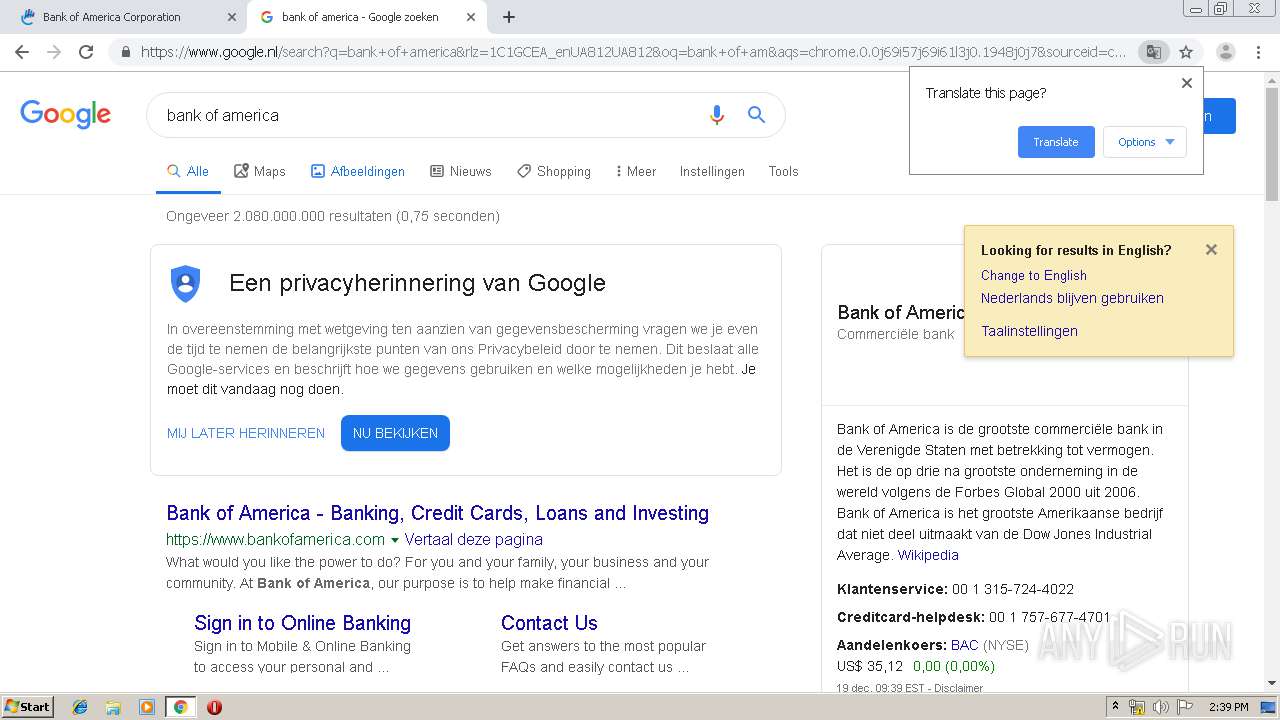This screenshot has width=1280, height=720.
Task: Open the media player taskbar icon
Action: pos(146,707)
